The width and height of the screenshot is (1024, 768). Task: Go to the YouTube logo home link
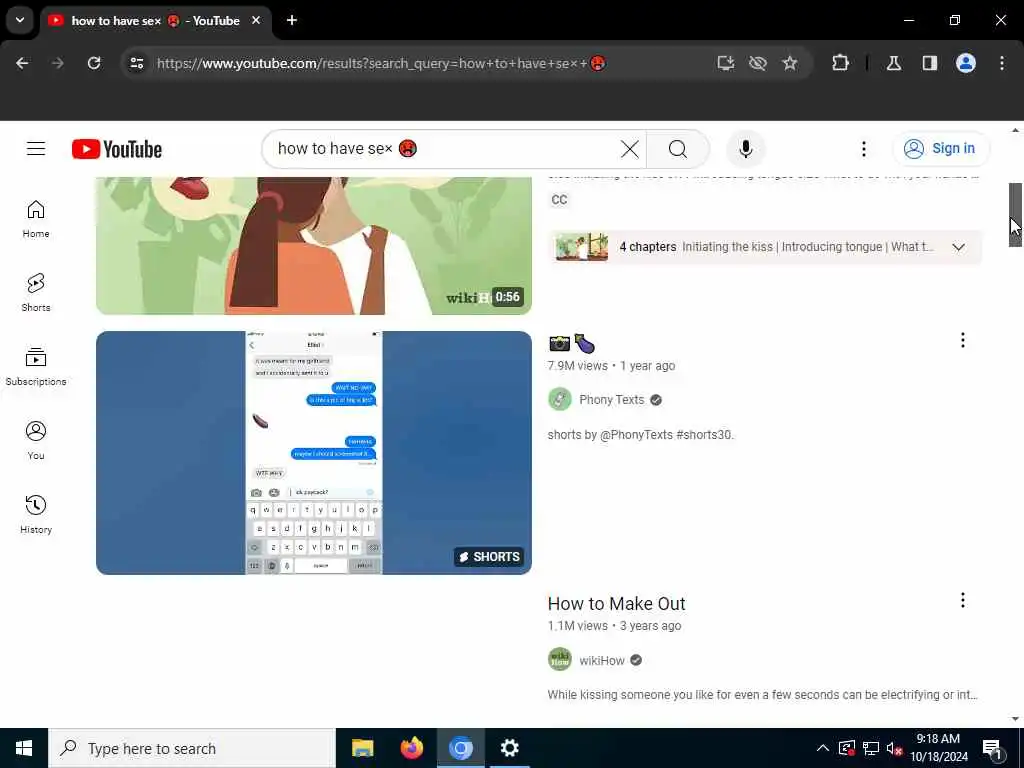(x=117, y=149)
